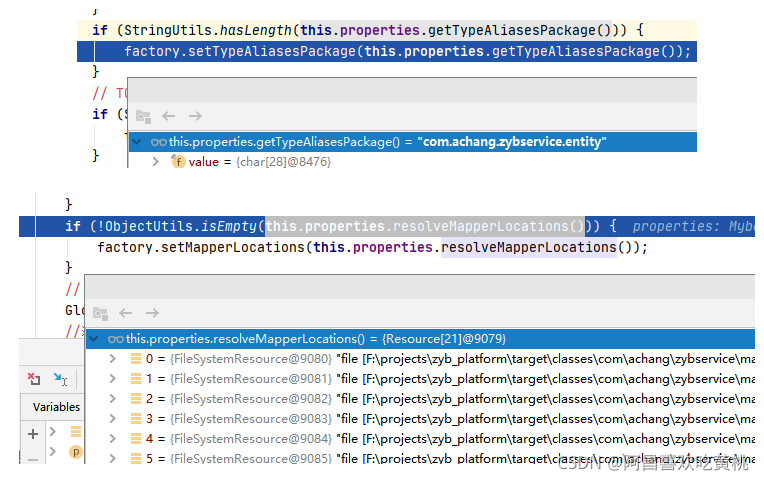
Task: Expand element 4 FileSystemResource@9084
Action: click(x=113, y=439)
